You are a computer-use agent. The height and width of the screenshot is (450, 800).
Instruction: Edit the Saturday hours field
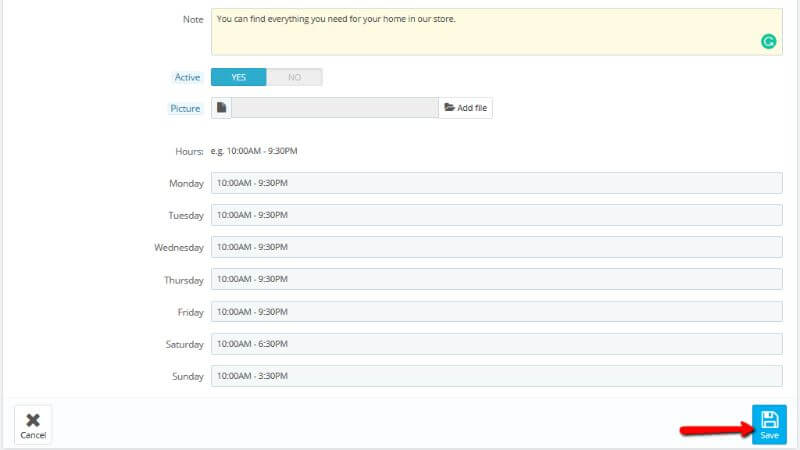pyautogui.click(x=496, y=344)
